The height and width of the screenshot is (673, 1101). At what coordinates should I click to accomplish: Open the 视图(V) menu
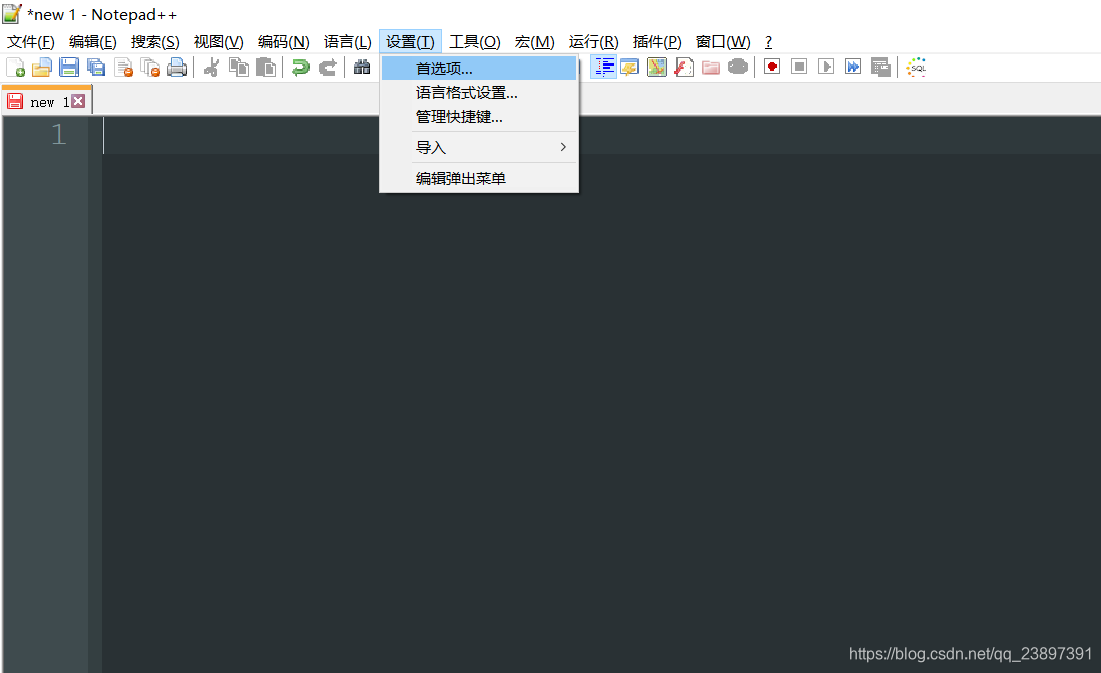(218, 41)
